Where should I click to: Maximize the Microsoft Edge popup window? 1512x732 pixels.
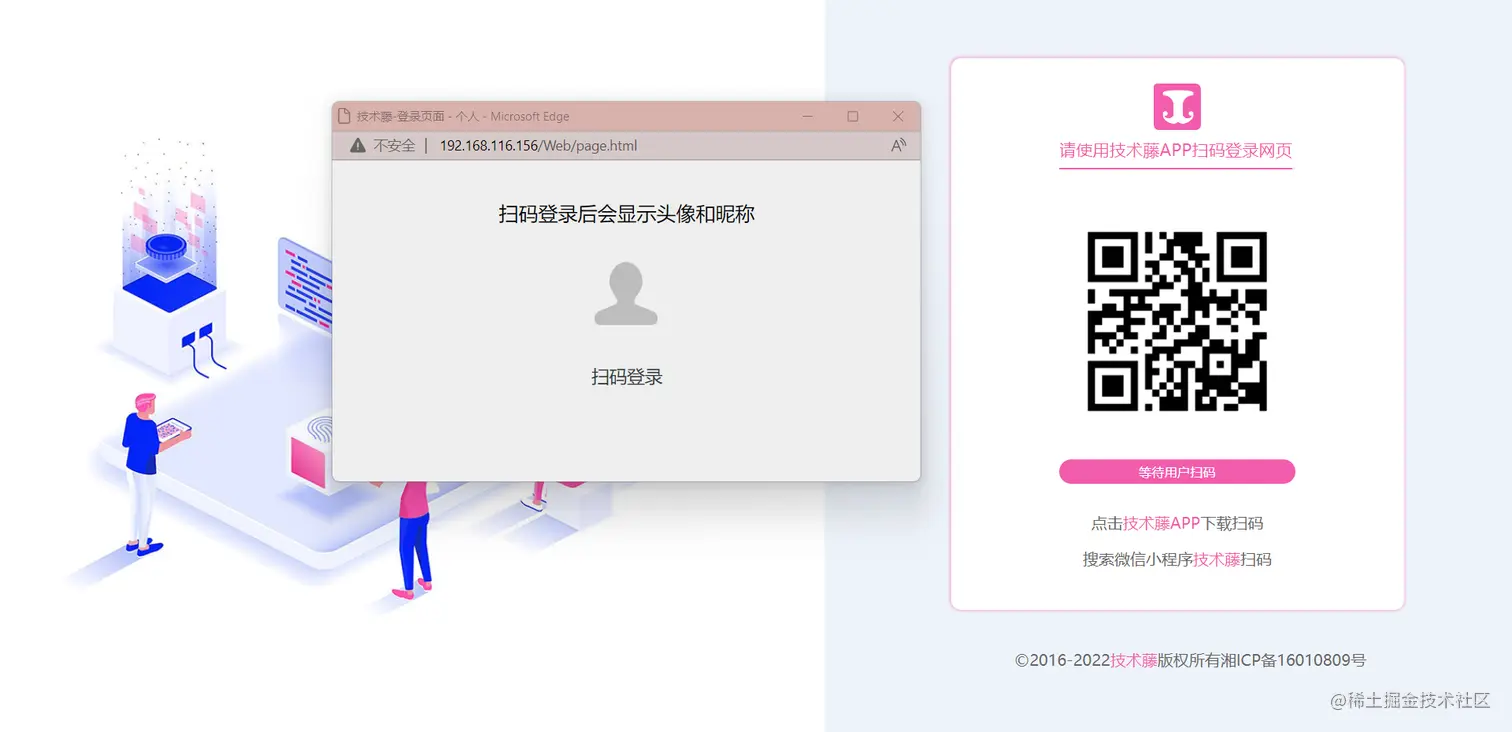coord(853,117)
